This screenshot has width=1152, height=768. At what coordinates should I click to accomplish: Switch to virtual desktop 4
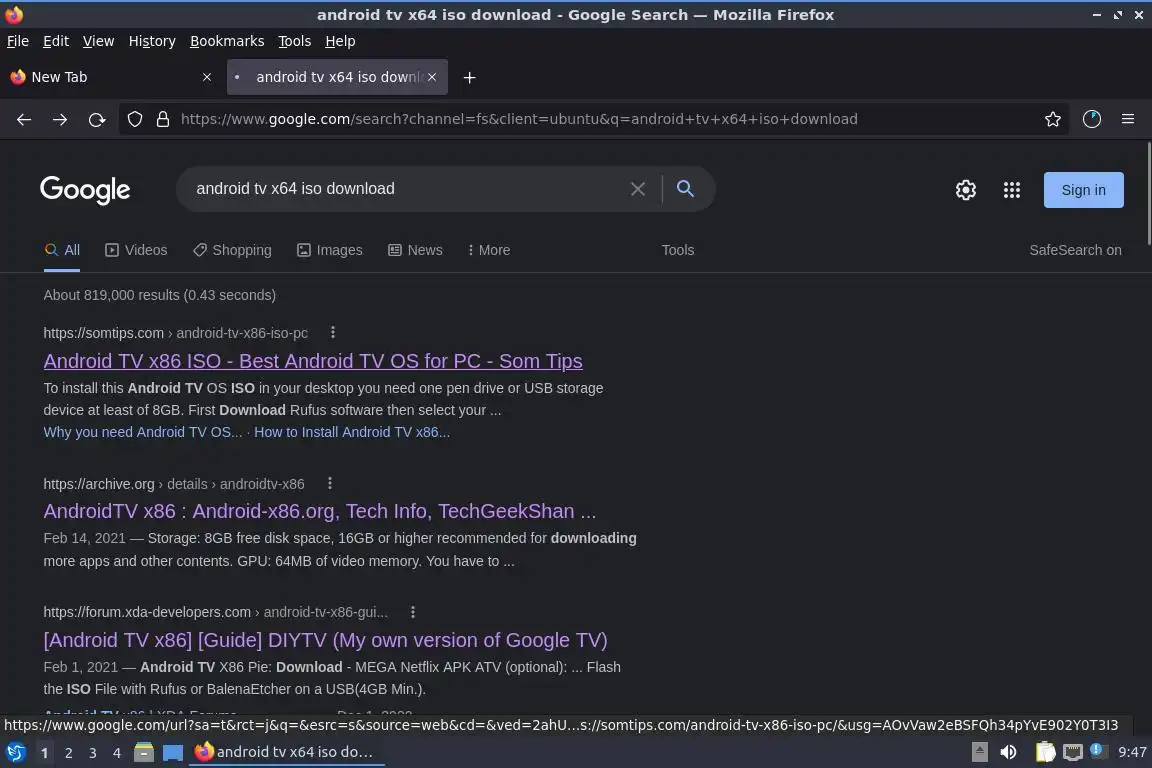tap(117, 753)
